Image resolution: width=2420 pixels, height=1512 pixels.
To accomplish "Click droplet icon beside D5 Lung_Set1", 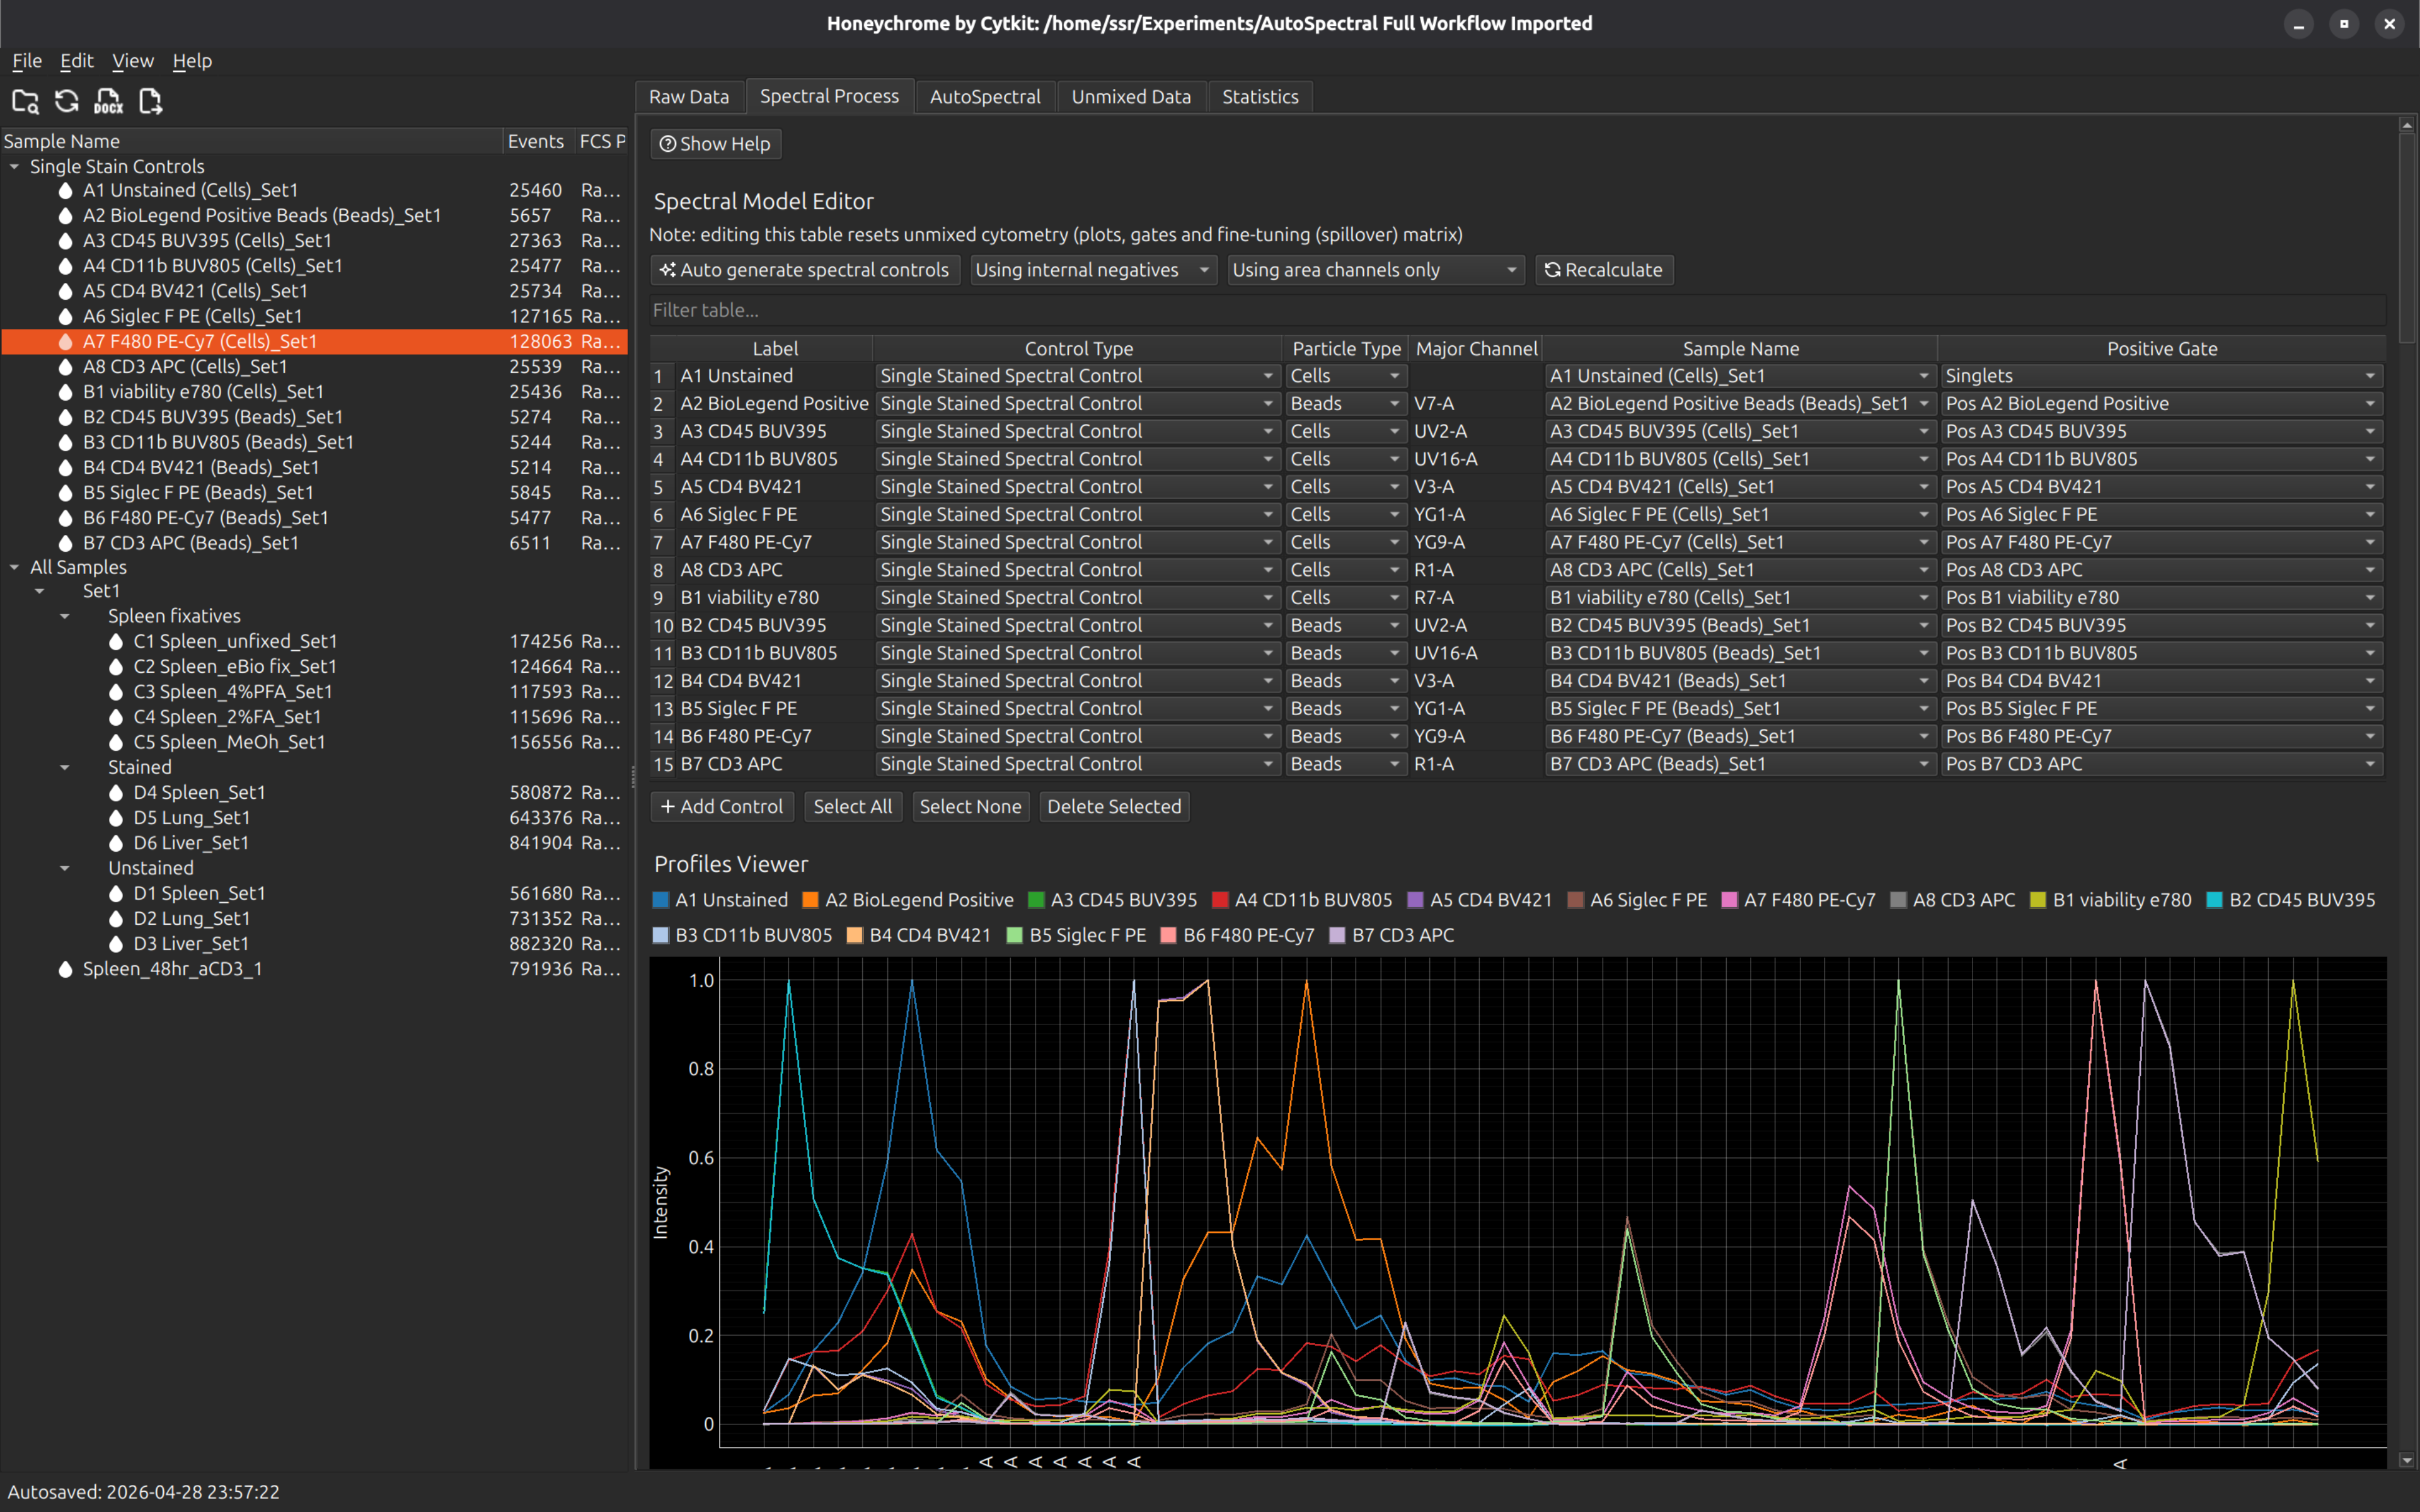I will [116, 817].
